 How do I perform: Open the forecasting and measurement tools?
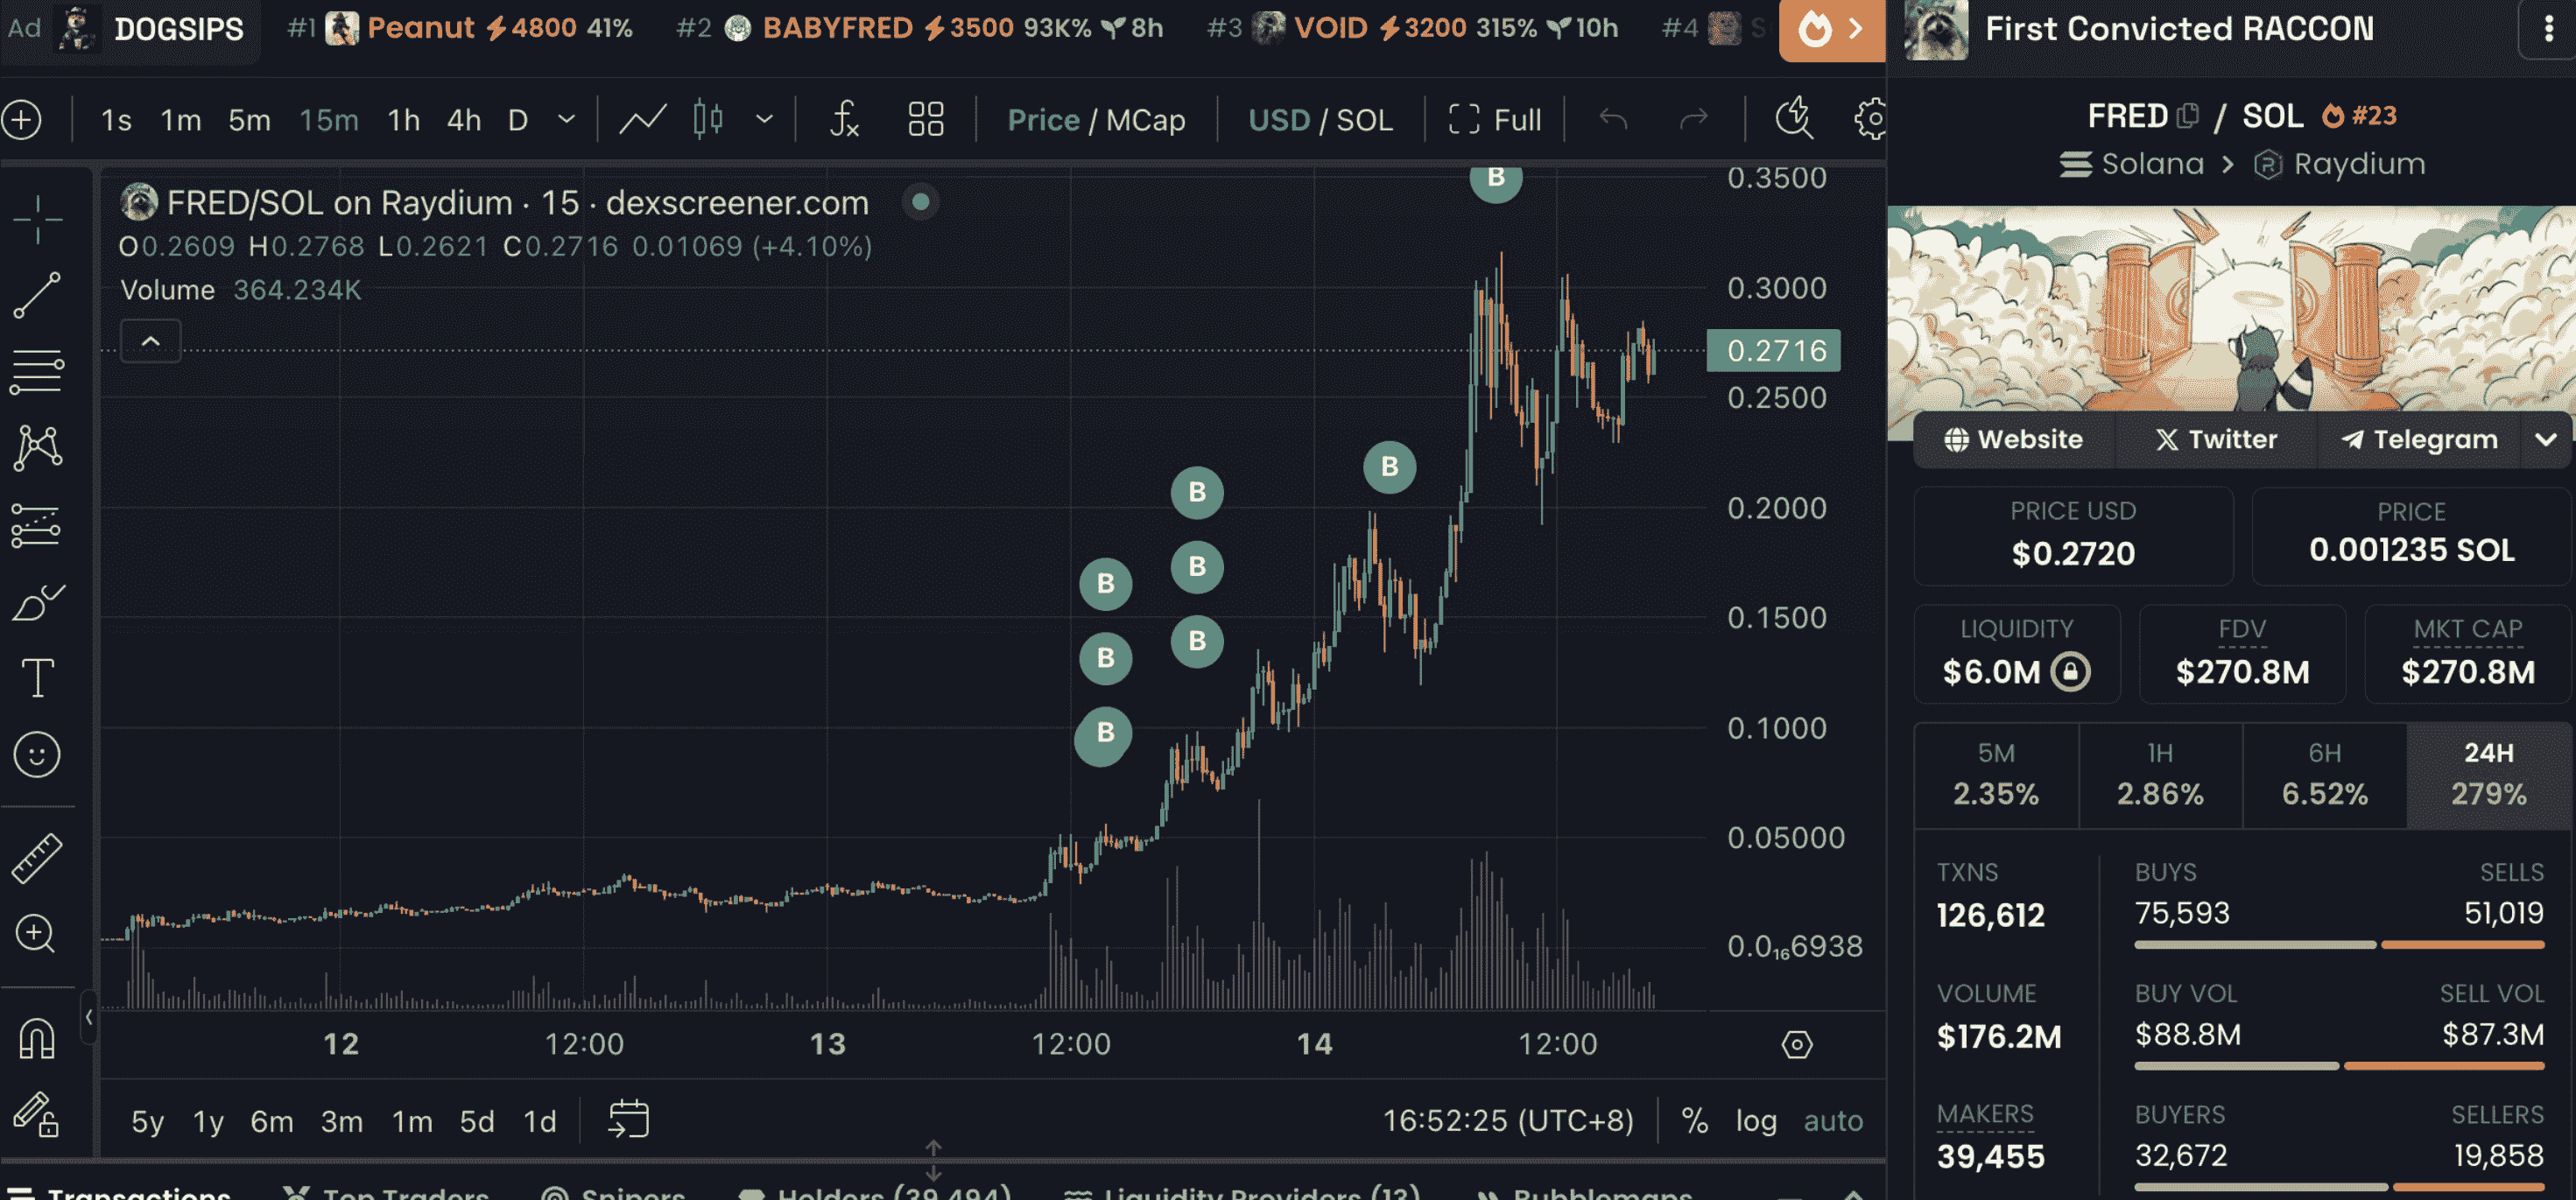pyautogui.click(x=38, y=525)
